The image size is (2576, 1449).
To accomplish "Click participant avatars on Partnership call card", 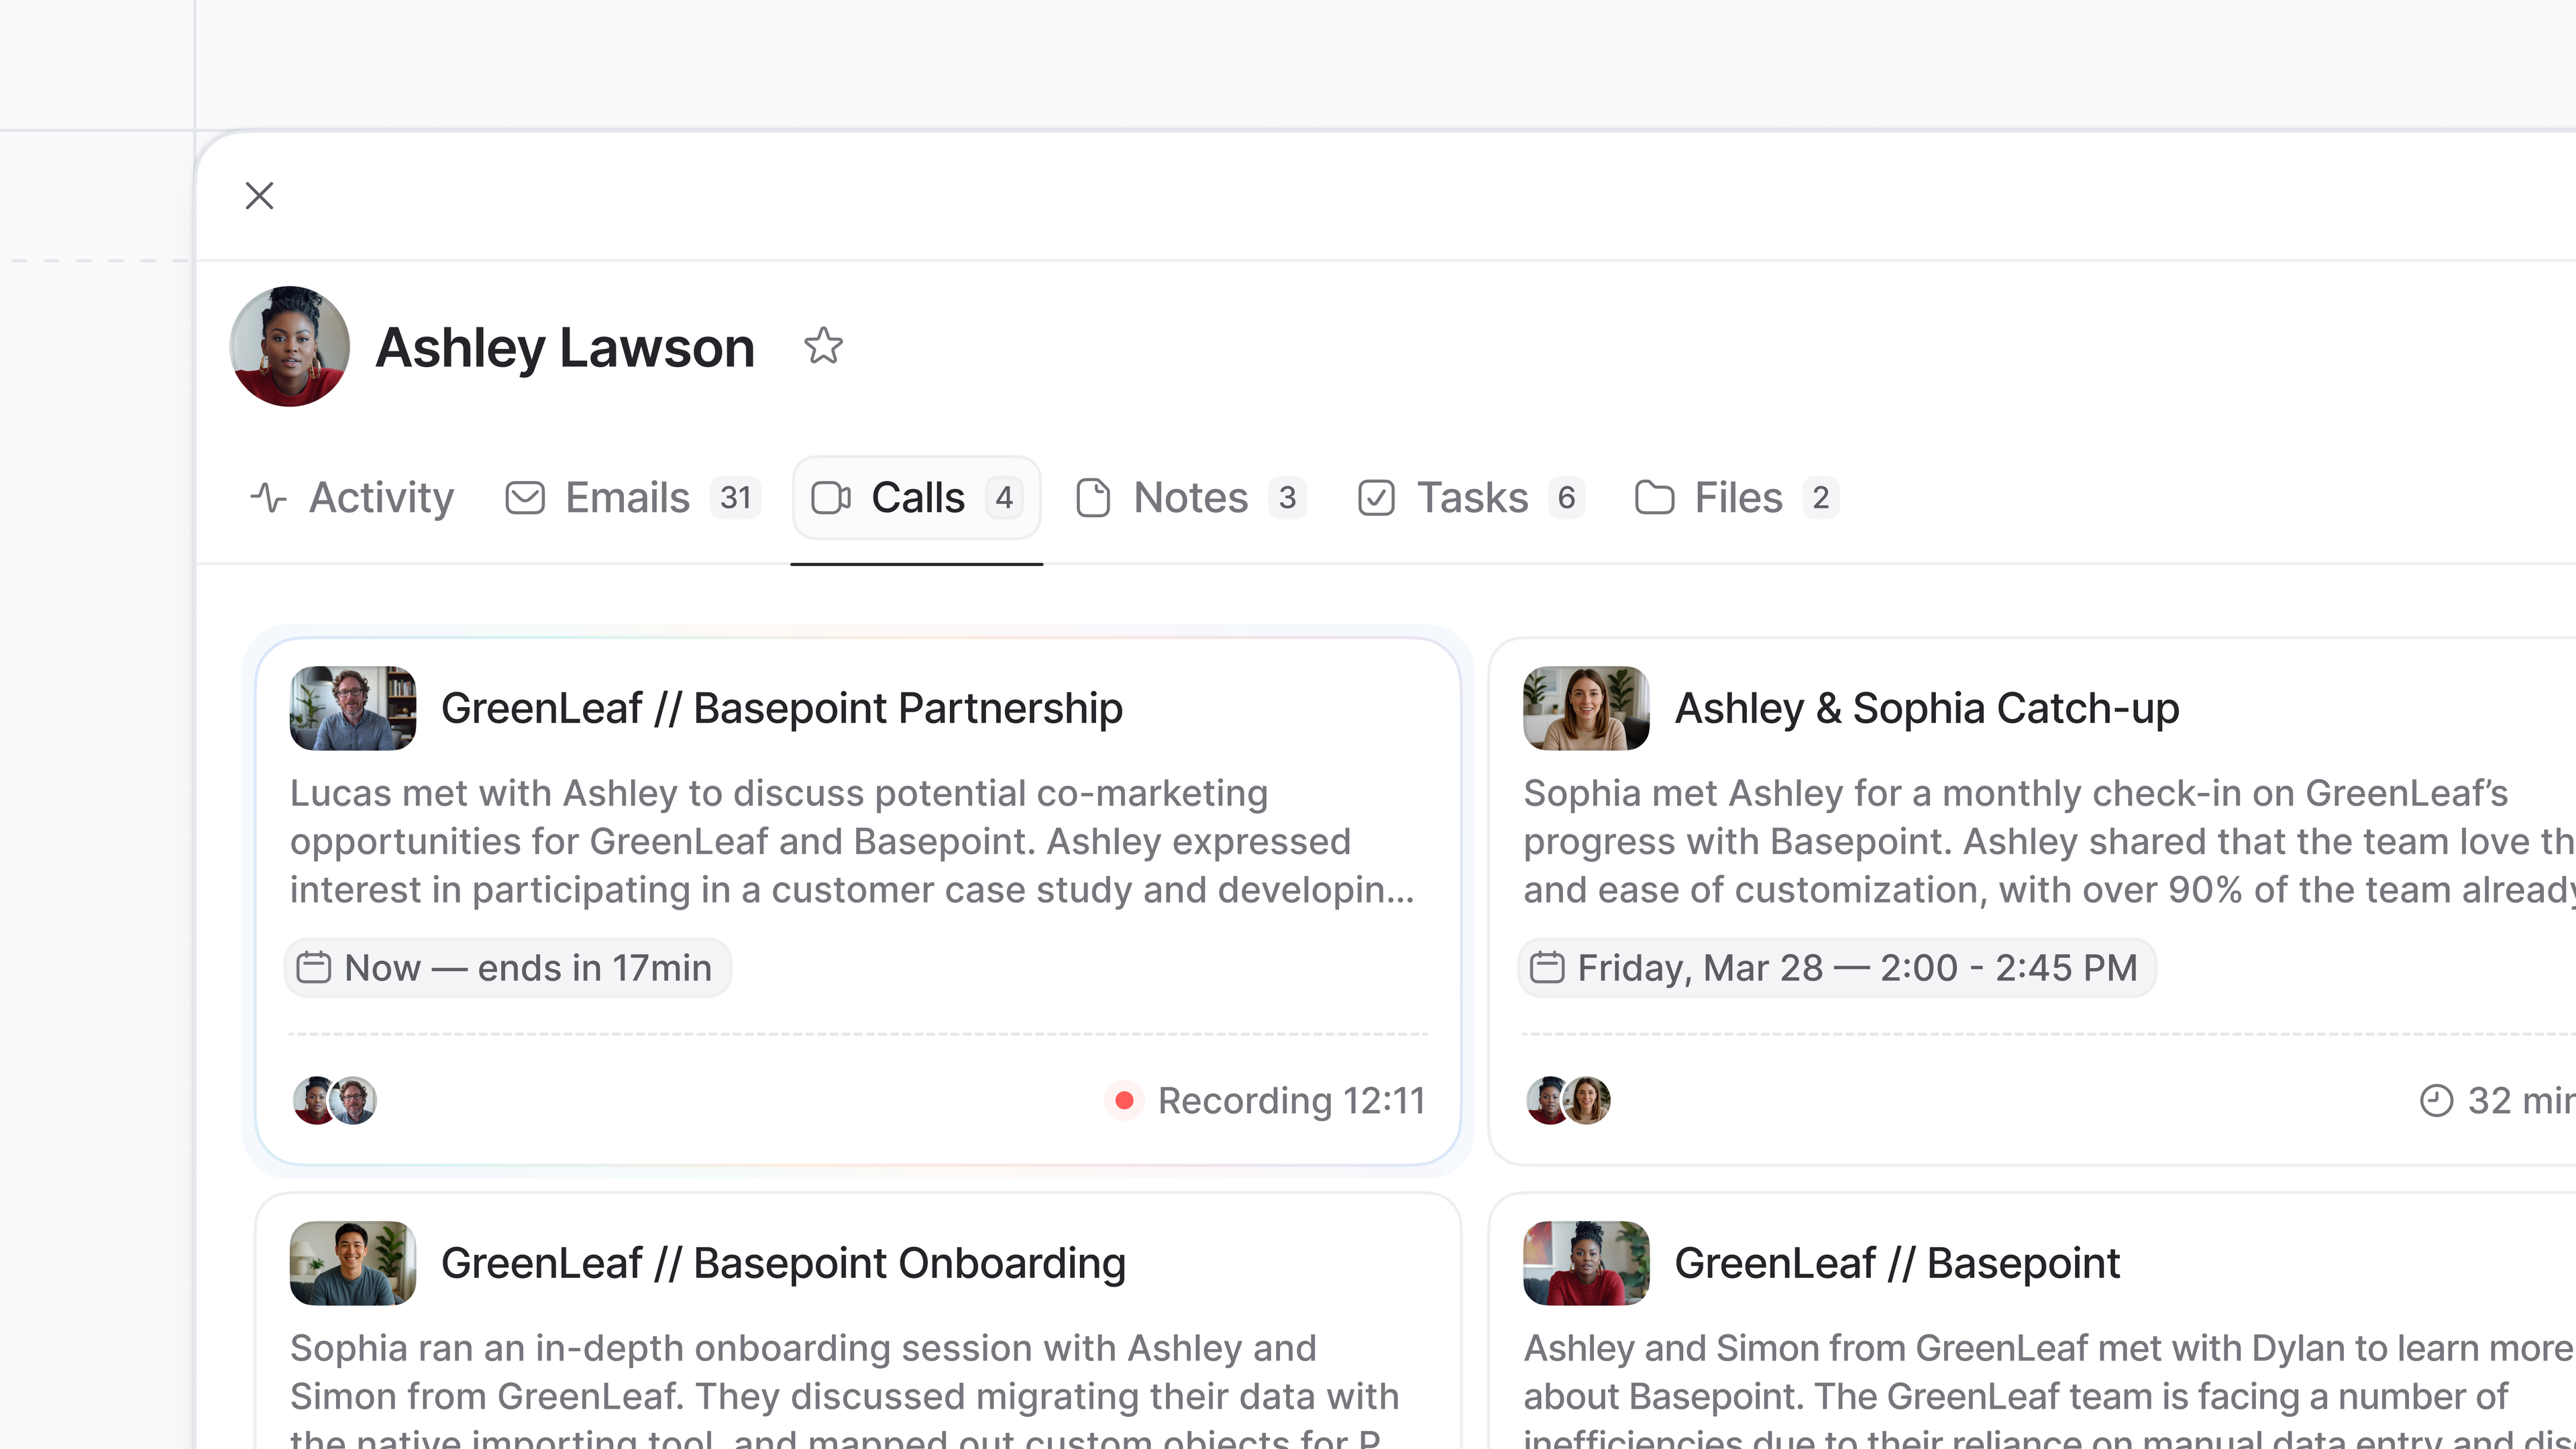I will click(x=335, y=1100).
